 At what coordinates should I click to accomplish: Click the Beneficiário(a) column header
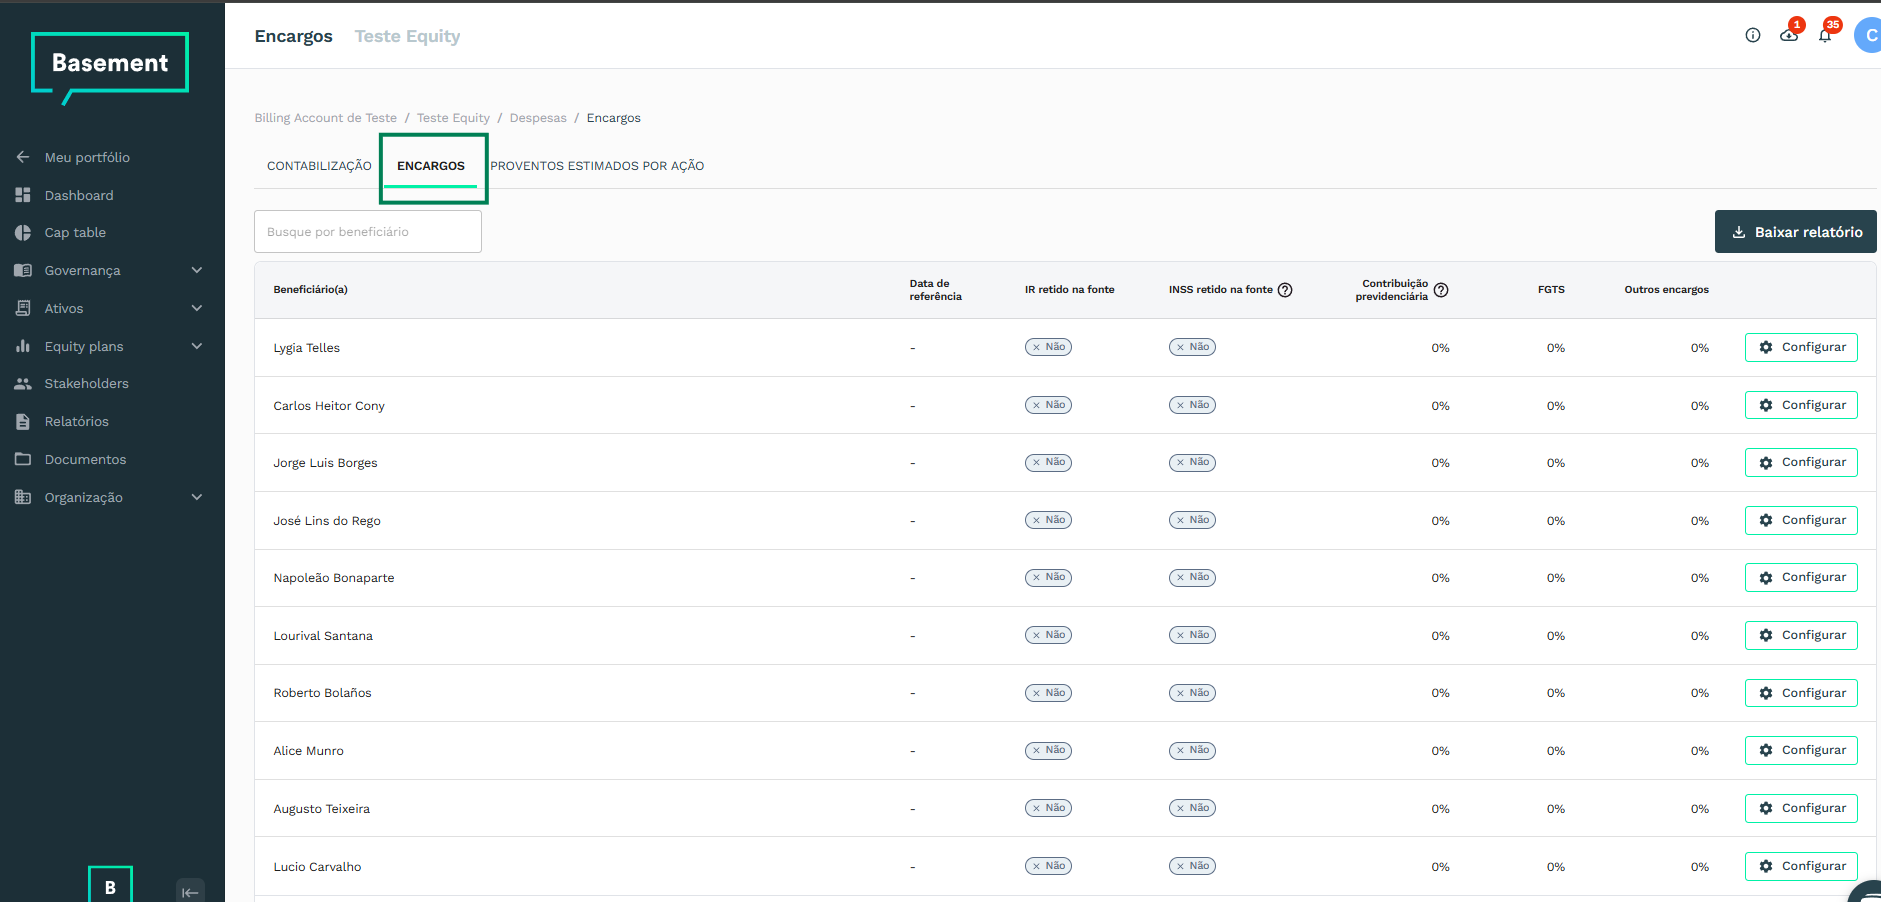[310, 290]
